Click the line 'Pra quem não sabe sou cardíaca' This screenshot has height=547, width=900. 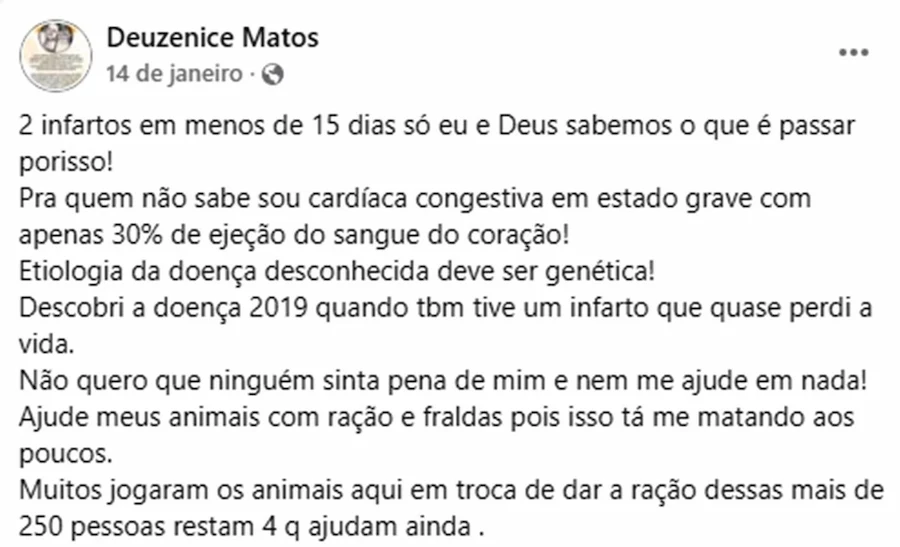[415, 199]
